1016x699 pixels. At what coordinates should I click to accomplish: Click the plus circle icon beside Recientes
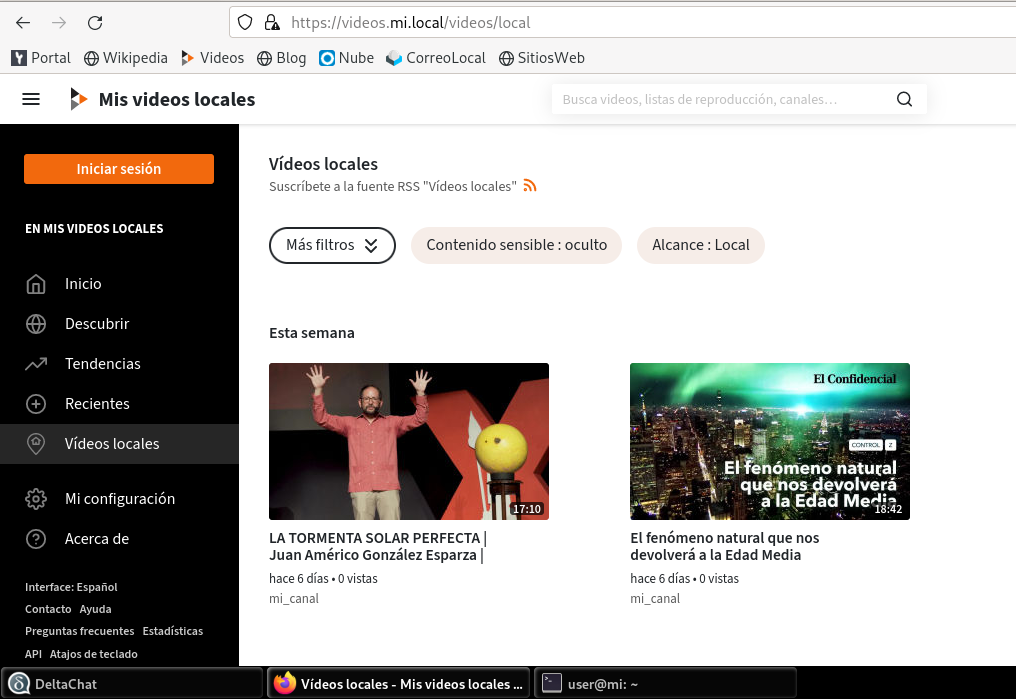click(36, 404)
